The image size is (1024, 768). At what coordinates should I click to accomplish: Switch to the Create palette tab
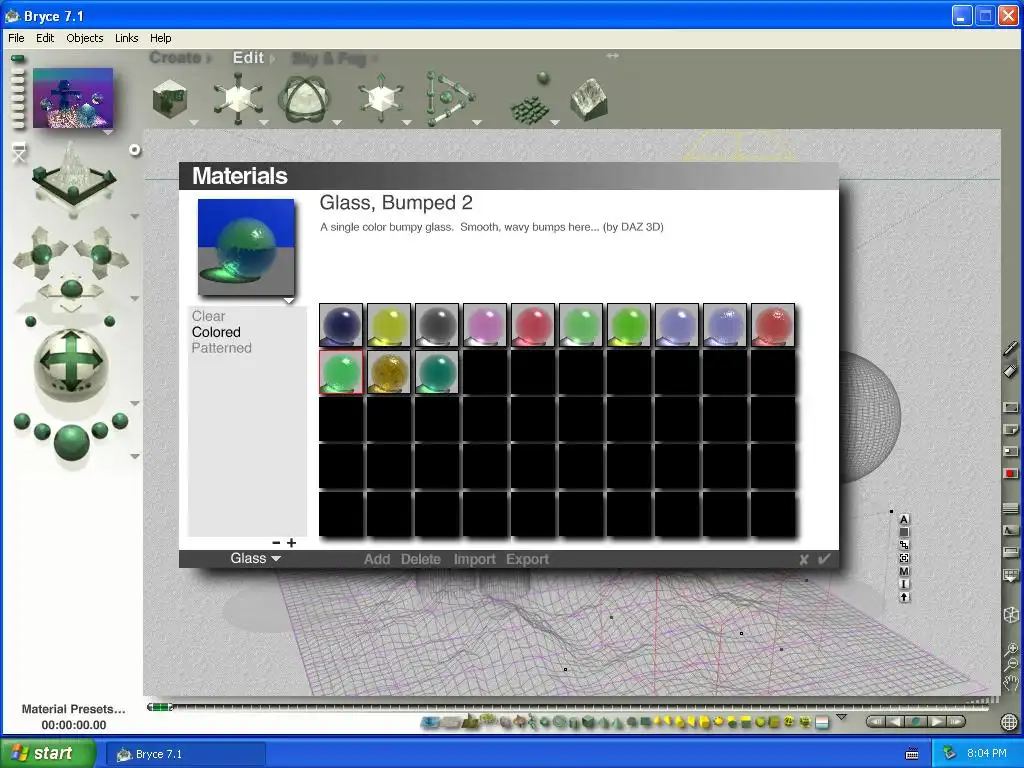pyautogui.click(x=175, y=57)
